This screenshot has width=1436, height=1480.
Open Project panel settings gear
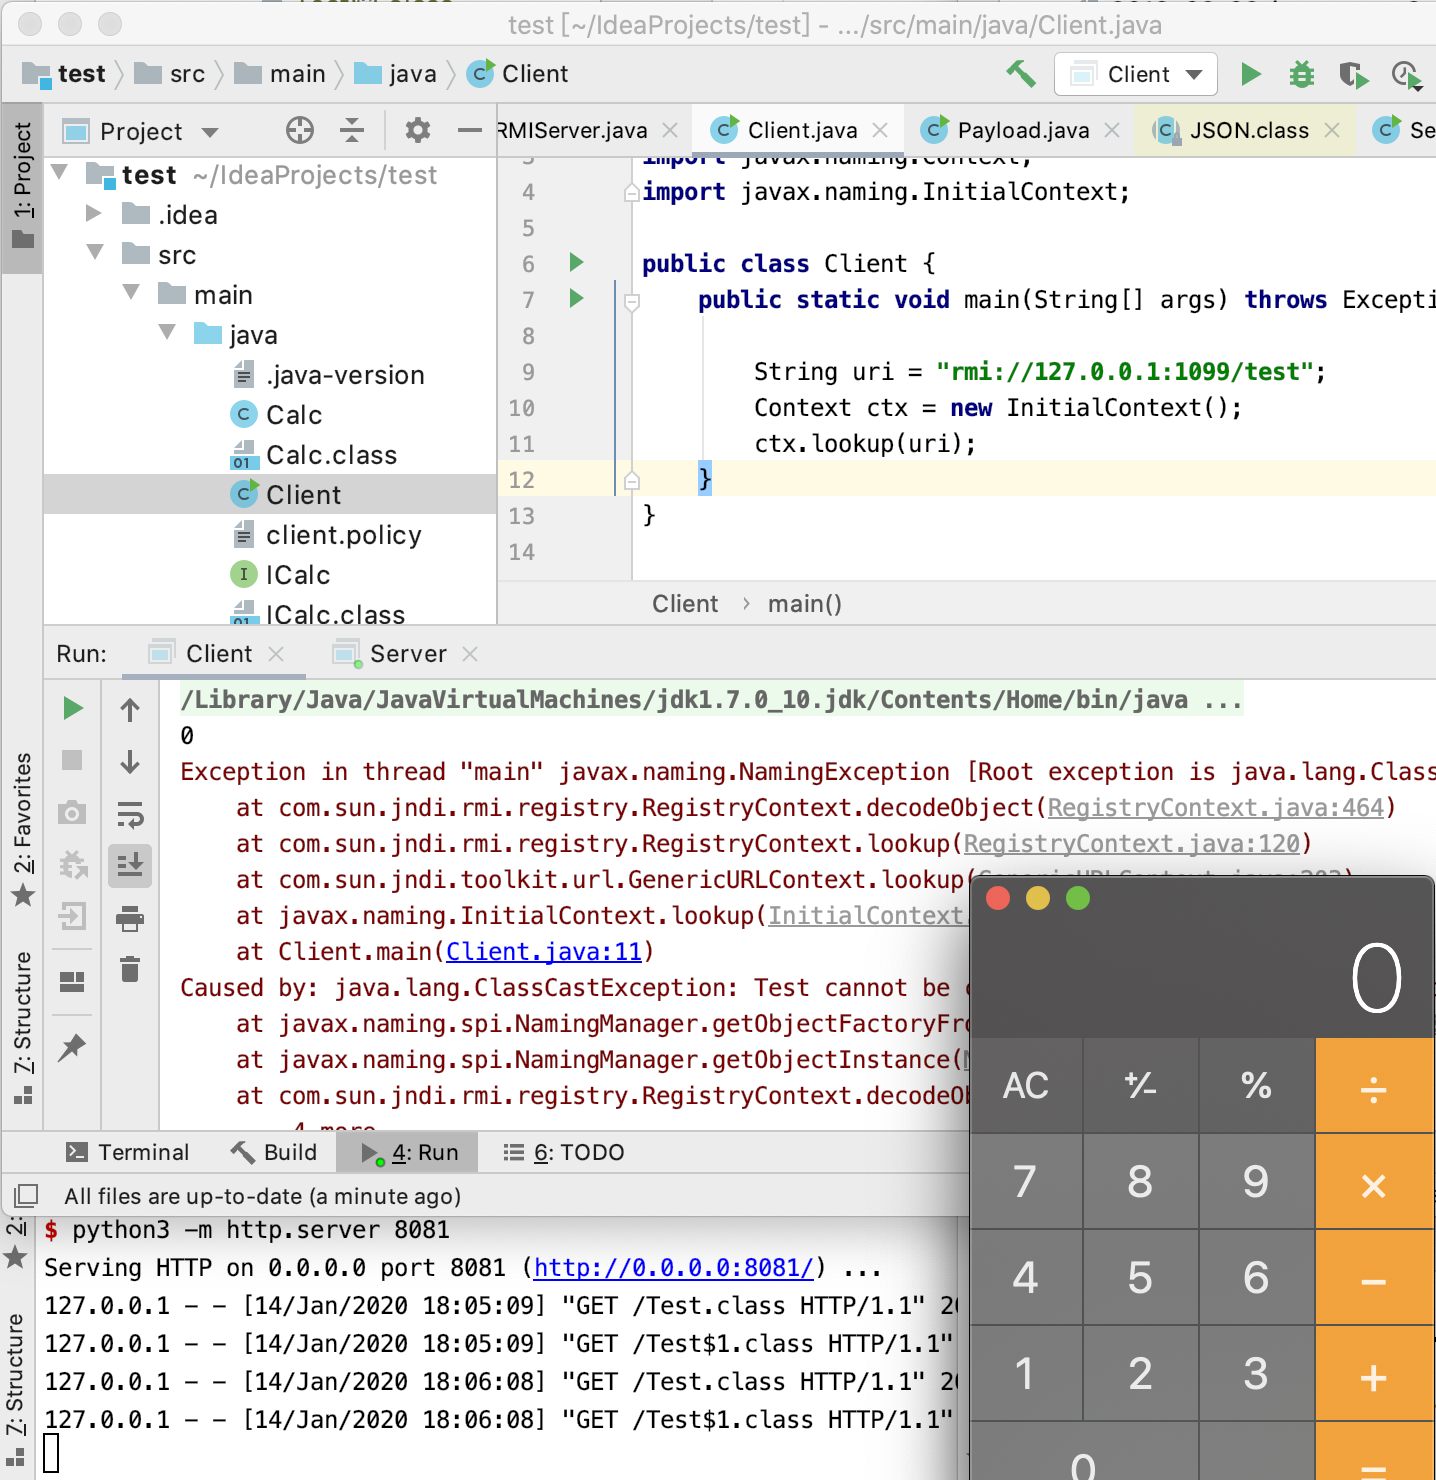tap(418, 130)
